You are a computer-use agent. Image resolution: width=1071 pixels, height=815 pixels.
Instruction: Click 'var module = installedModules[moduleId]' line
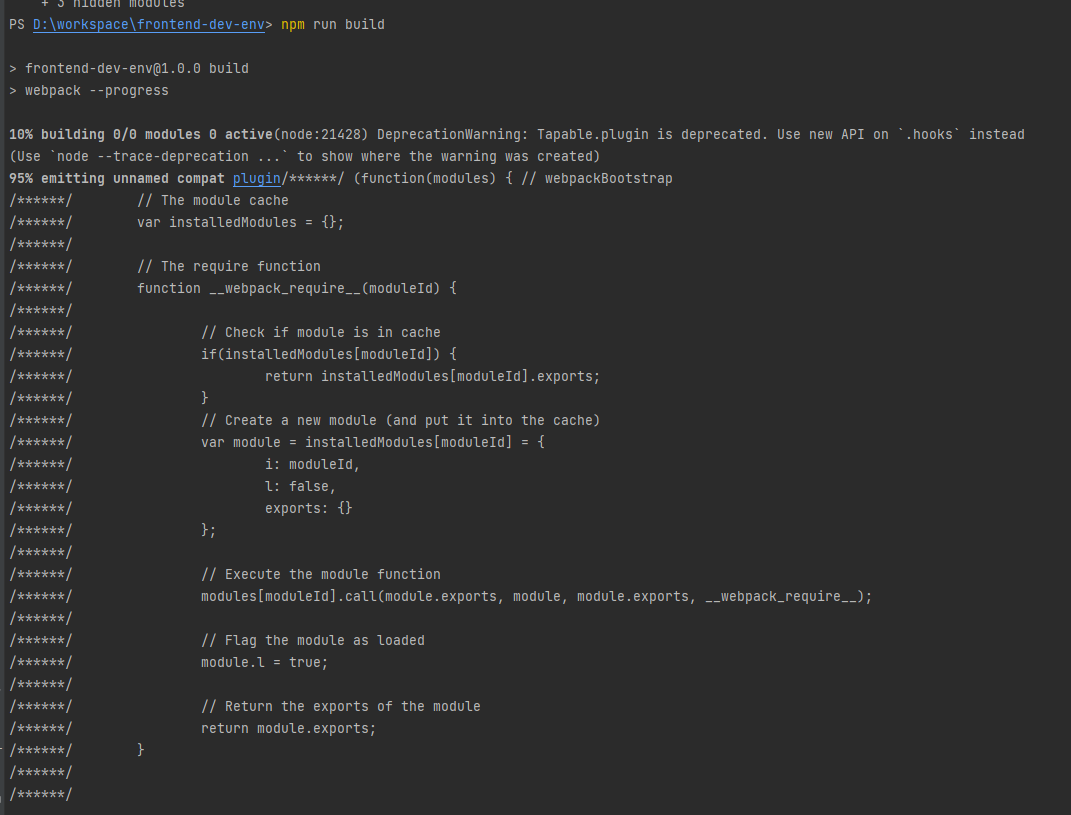point(357,442)
